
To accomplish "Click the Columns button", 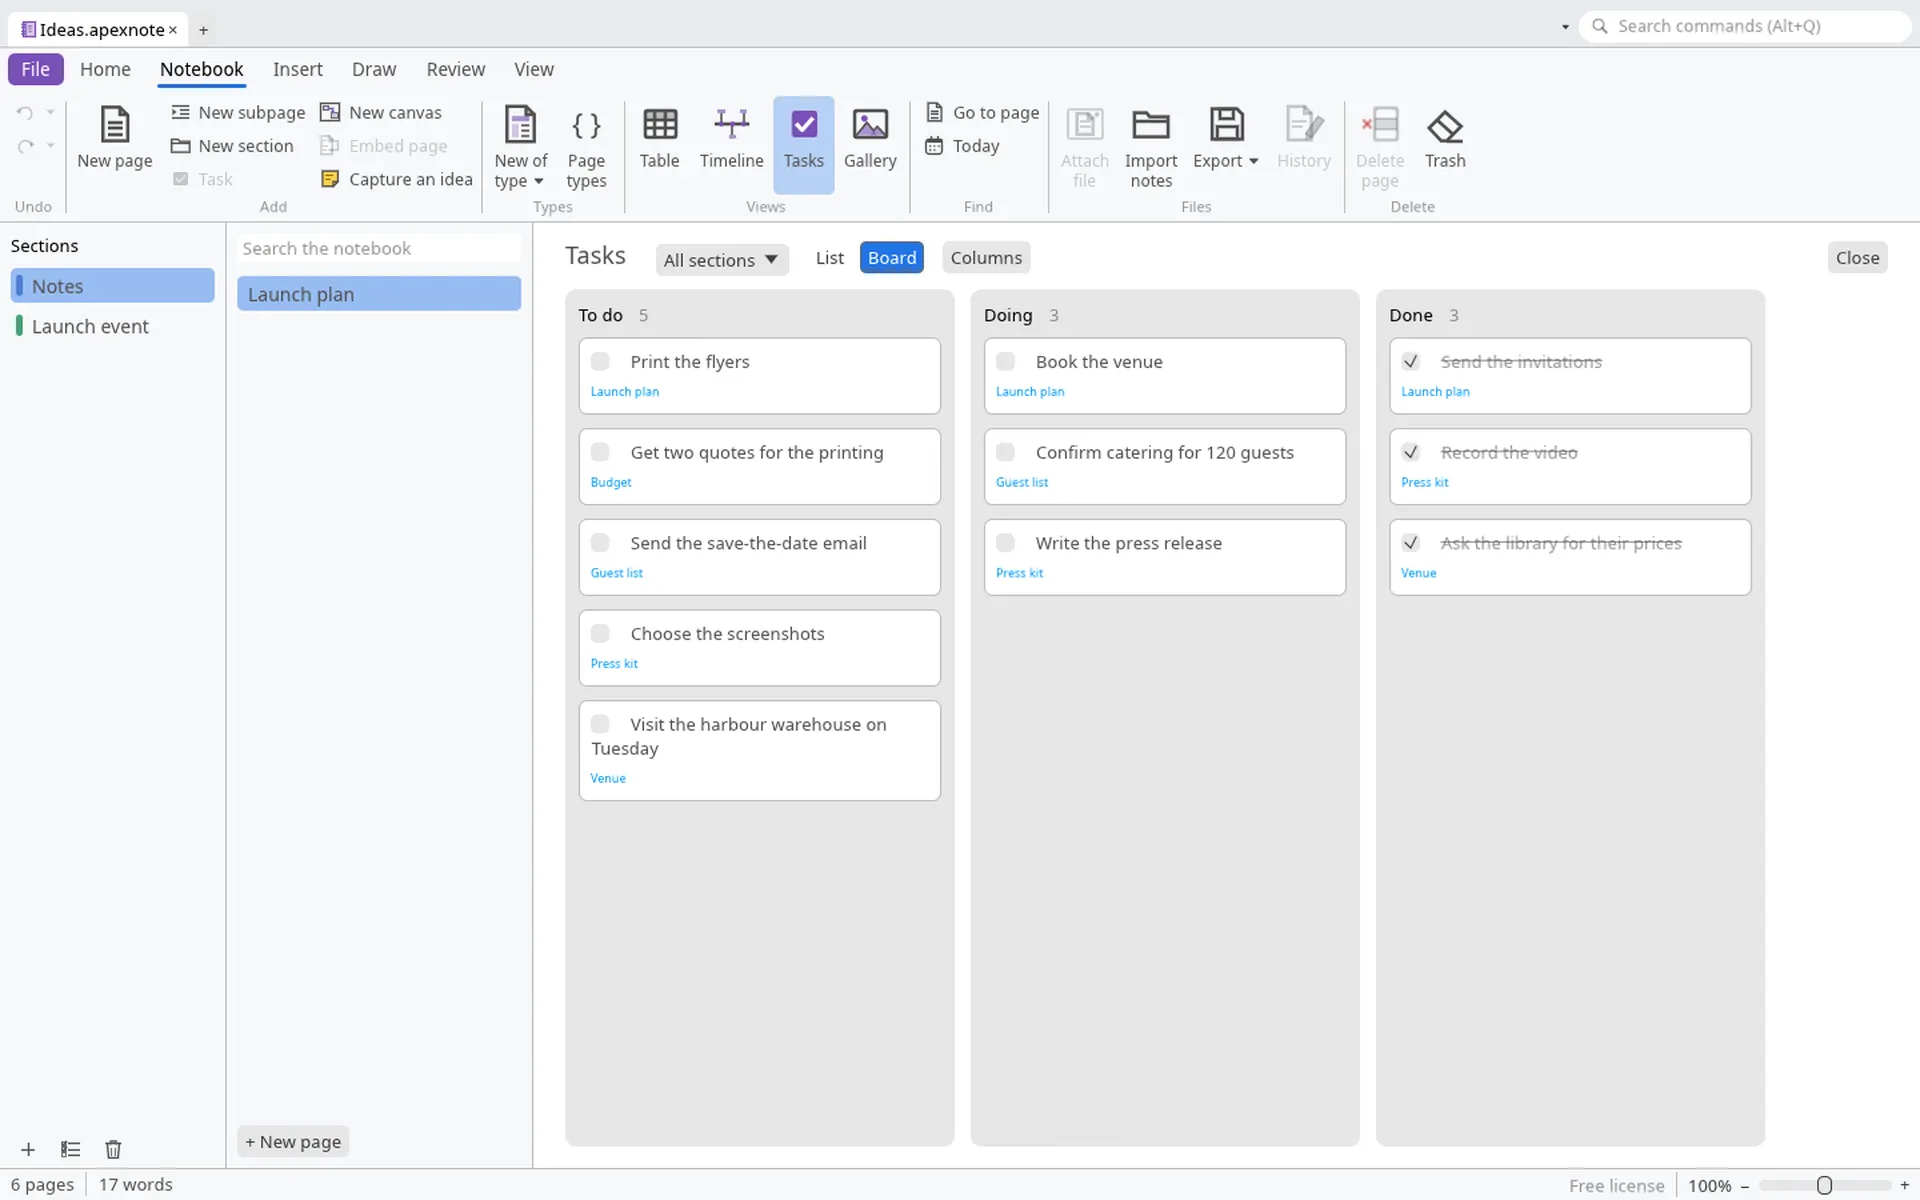I will 986,258.
